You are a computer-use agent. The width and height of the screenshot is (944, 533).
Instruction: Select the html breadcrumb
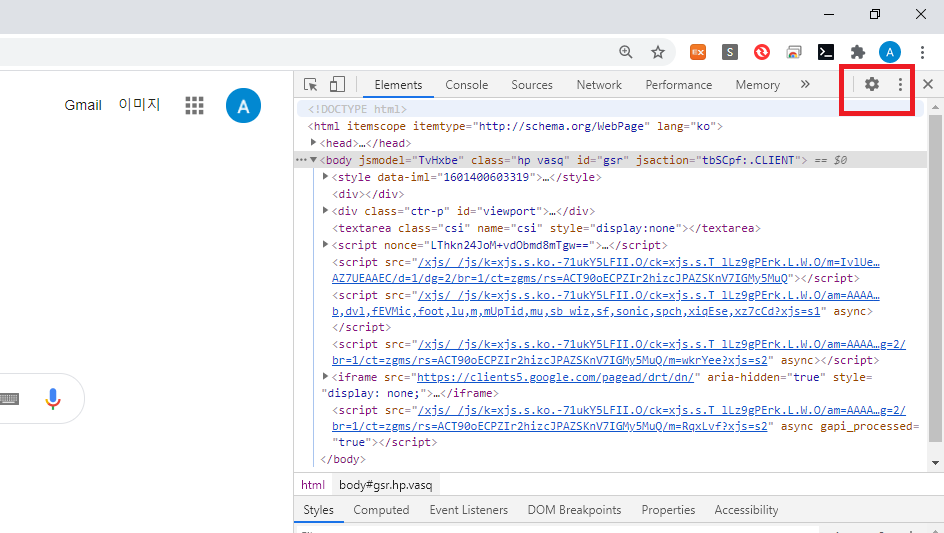click(x=312, y=485)
